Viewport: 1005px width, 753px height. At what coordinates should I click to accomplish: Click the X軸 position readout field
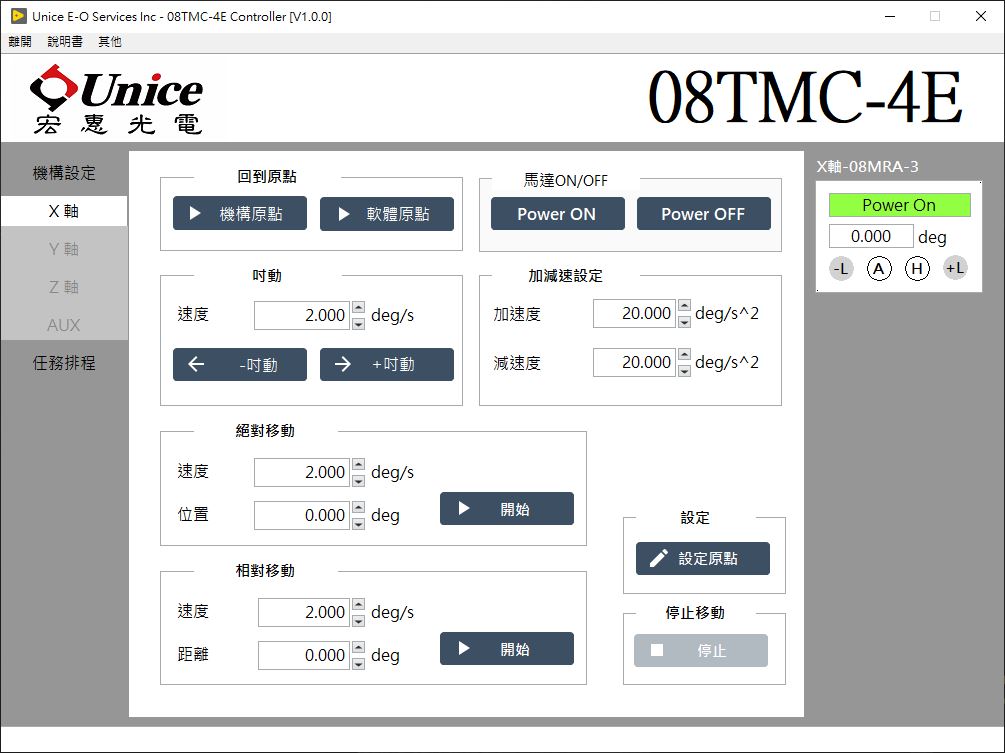point(871,236)
